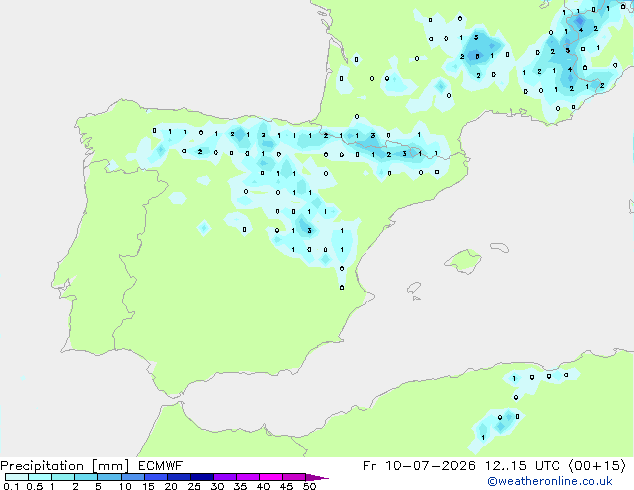Click the 0.1–0.5 mm legend swatch

[17, 477]
